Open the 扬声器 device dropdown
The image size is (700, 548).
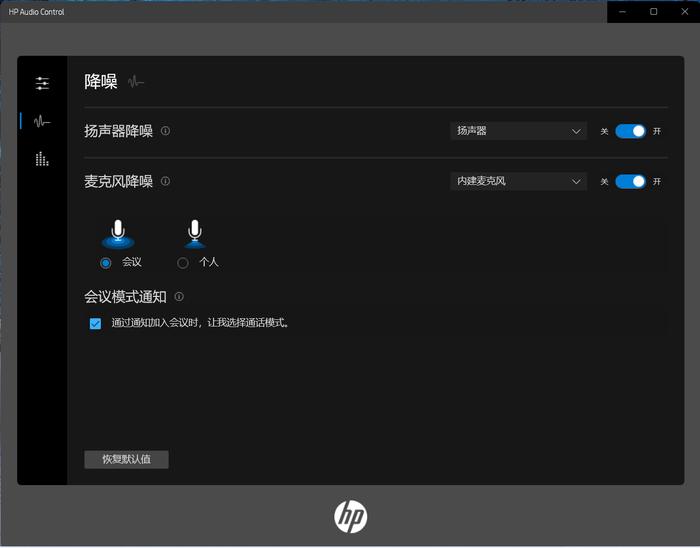518,131
